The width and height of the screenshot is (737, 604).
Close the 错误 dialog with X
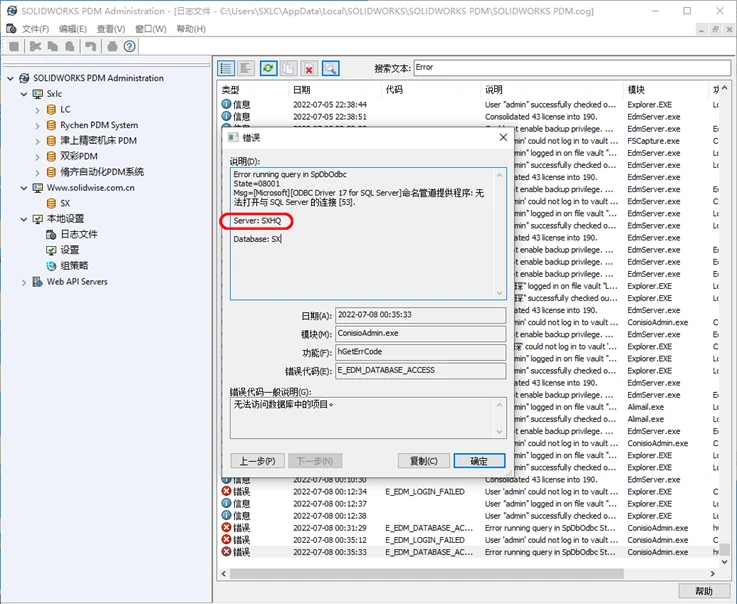click(x=503, y=137)
